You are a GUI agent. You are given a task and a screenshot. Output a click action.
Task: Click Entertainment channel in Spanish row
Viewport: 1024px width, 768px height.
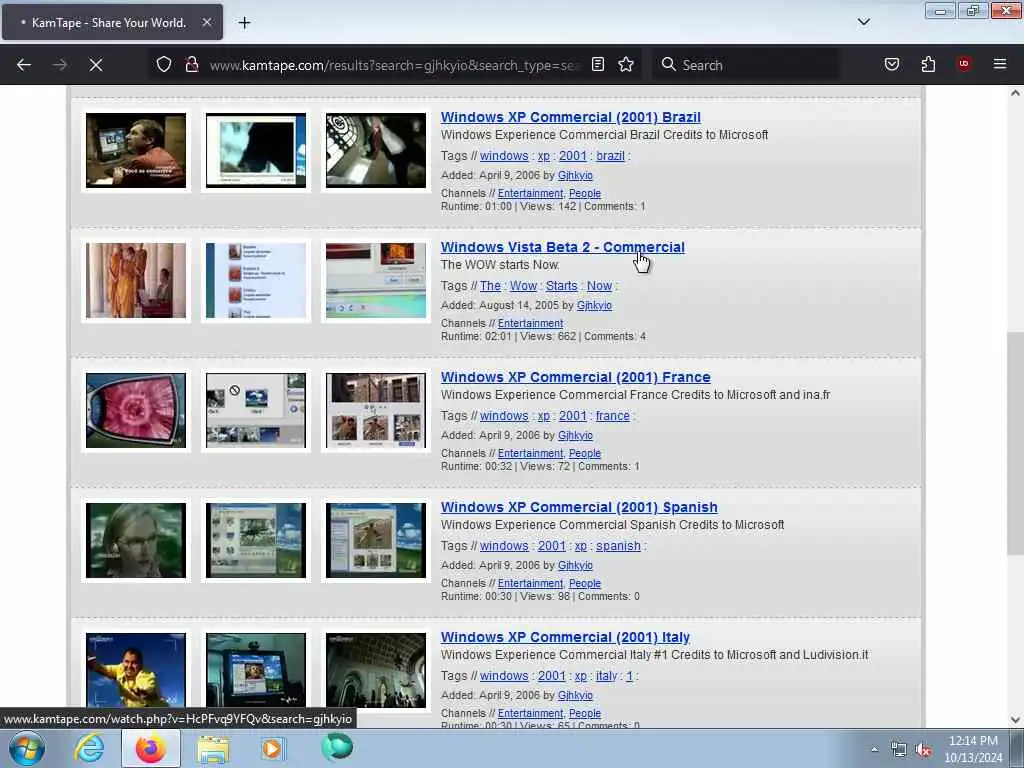(x=530, y=583)
